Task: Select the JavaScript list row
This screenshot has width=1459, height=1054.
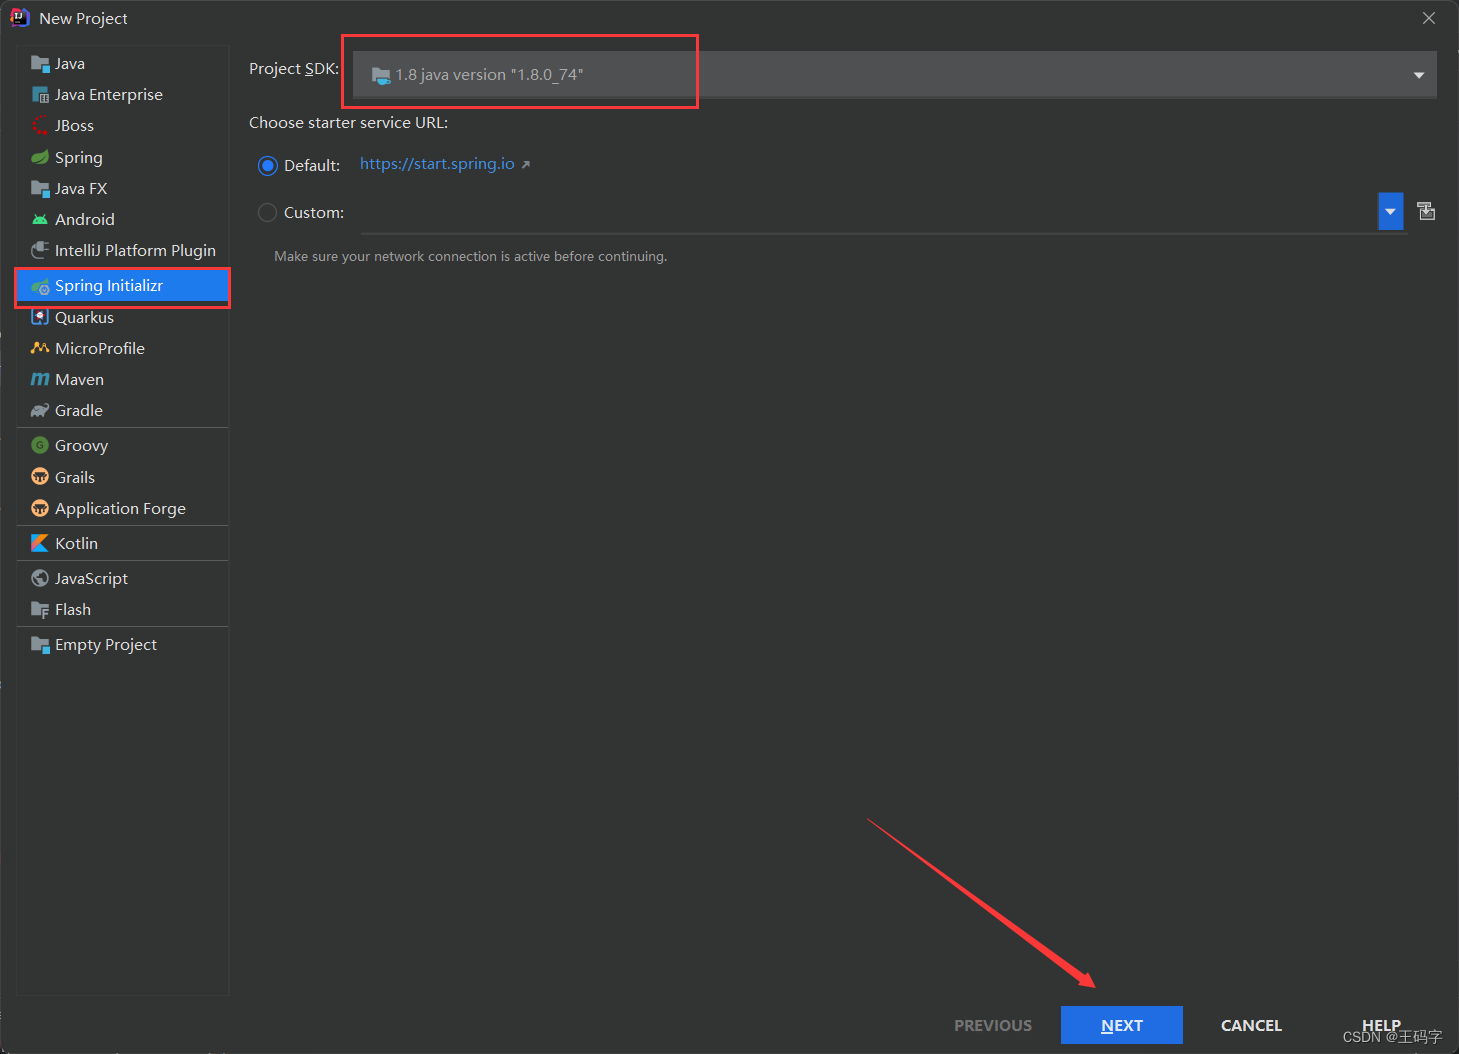Action: (x=122, y=578)
